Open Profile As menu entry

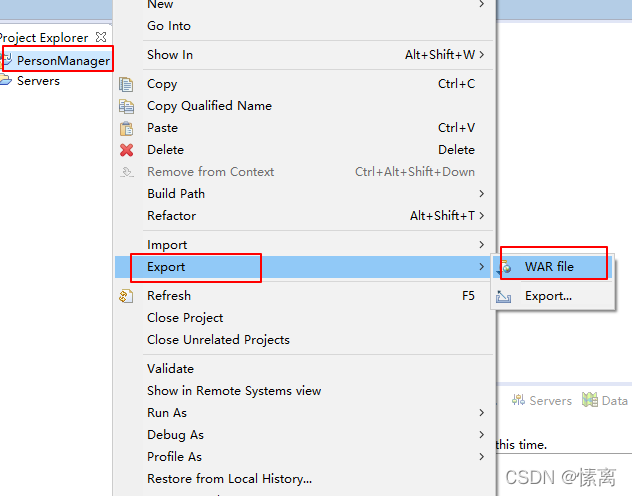304,457
